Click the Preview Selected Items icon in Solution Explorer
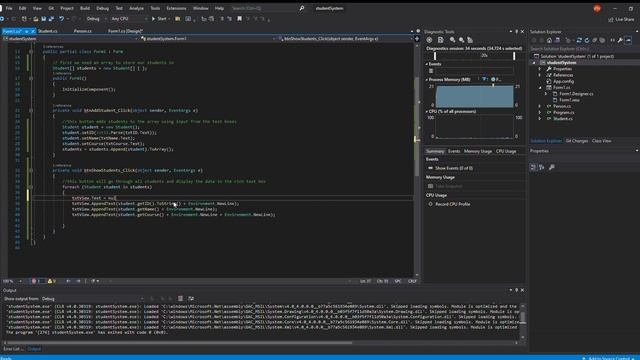The height and width of the screenshot is (360, 640). (629, 40)
